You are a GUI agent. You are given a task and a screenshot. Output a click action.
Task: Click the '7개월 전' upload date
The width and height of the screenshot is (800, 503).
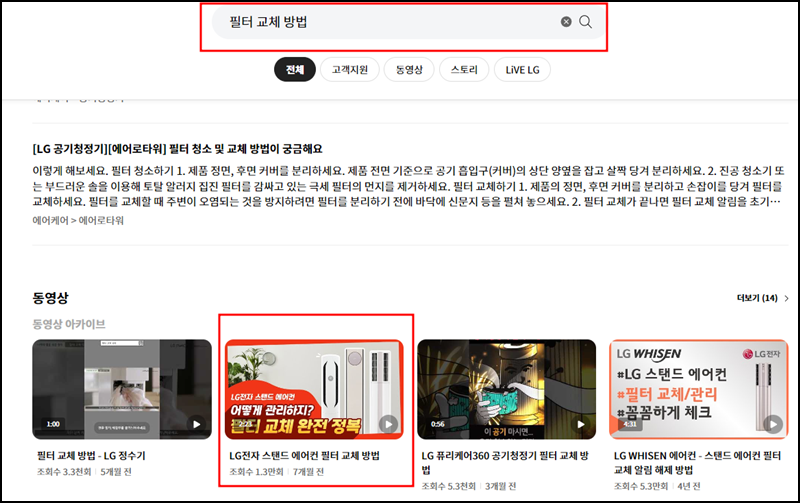(308, 472)
